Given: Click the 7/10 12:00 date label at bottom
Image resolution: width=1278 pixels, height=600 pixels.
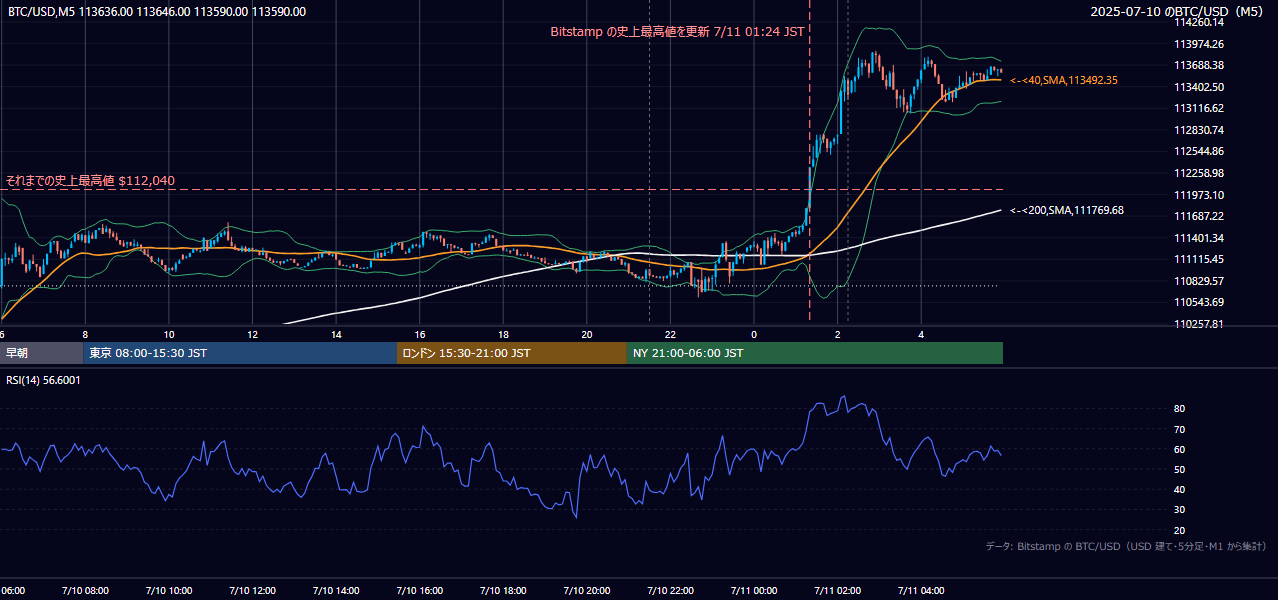Looking at the screenshot, I should pos(251,590).
